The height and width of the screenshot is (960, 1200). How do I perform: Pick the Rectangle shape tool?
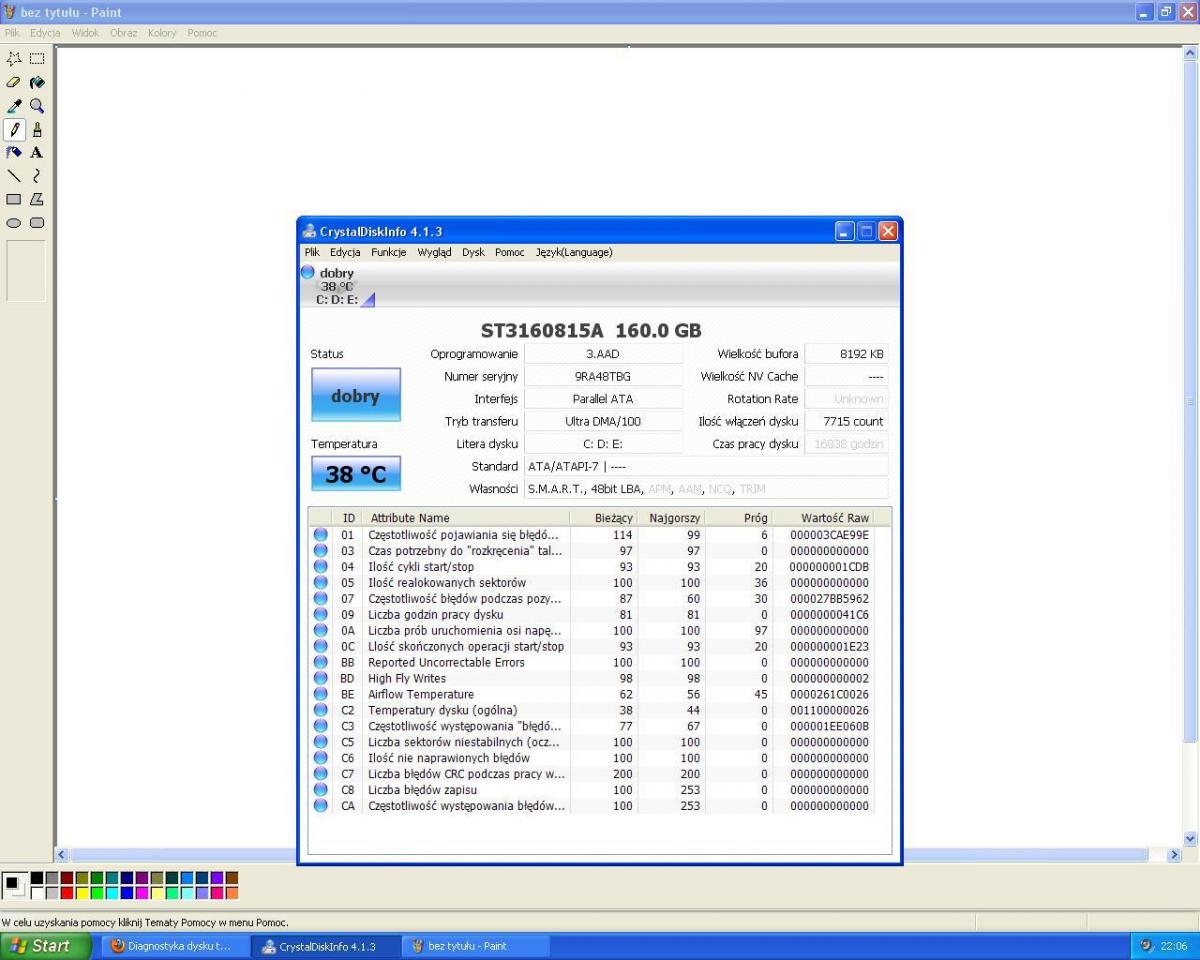point(14,200)
